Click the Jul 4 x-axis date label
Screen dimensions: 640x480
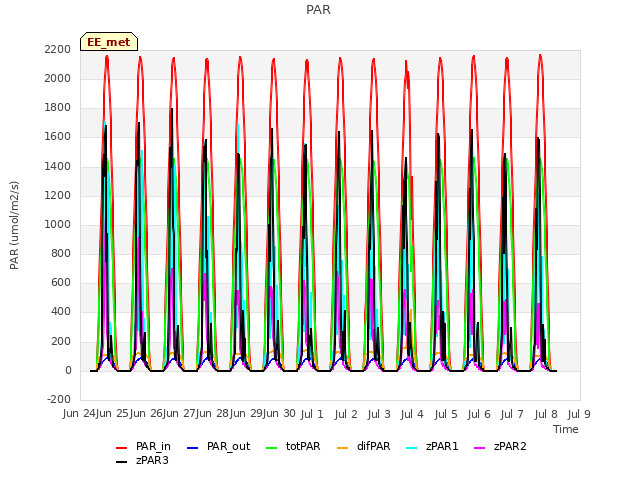412,414
